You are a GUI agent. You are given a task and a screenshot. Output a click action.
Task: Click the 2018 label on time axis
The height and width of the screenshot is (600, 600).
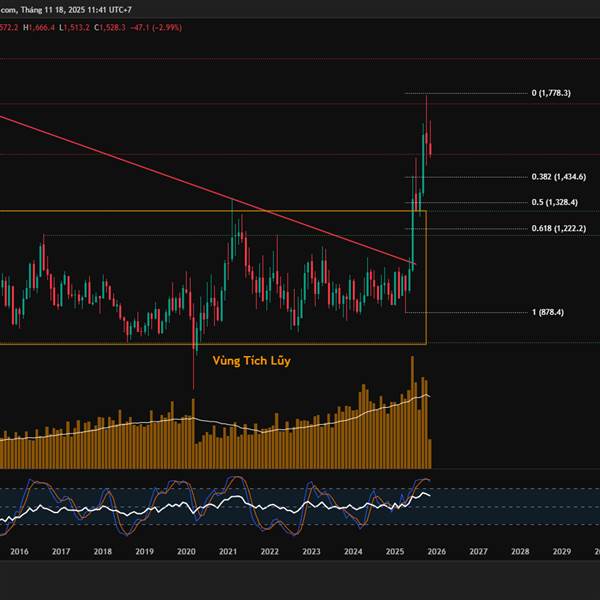[103, 551]
